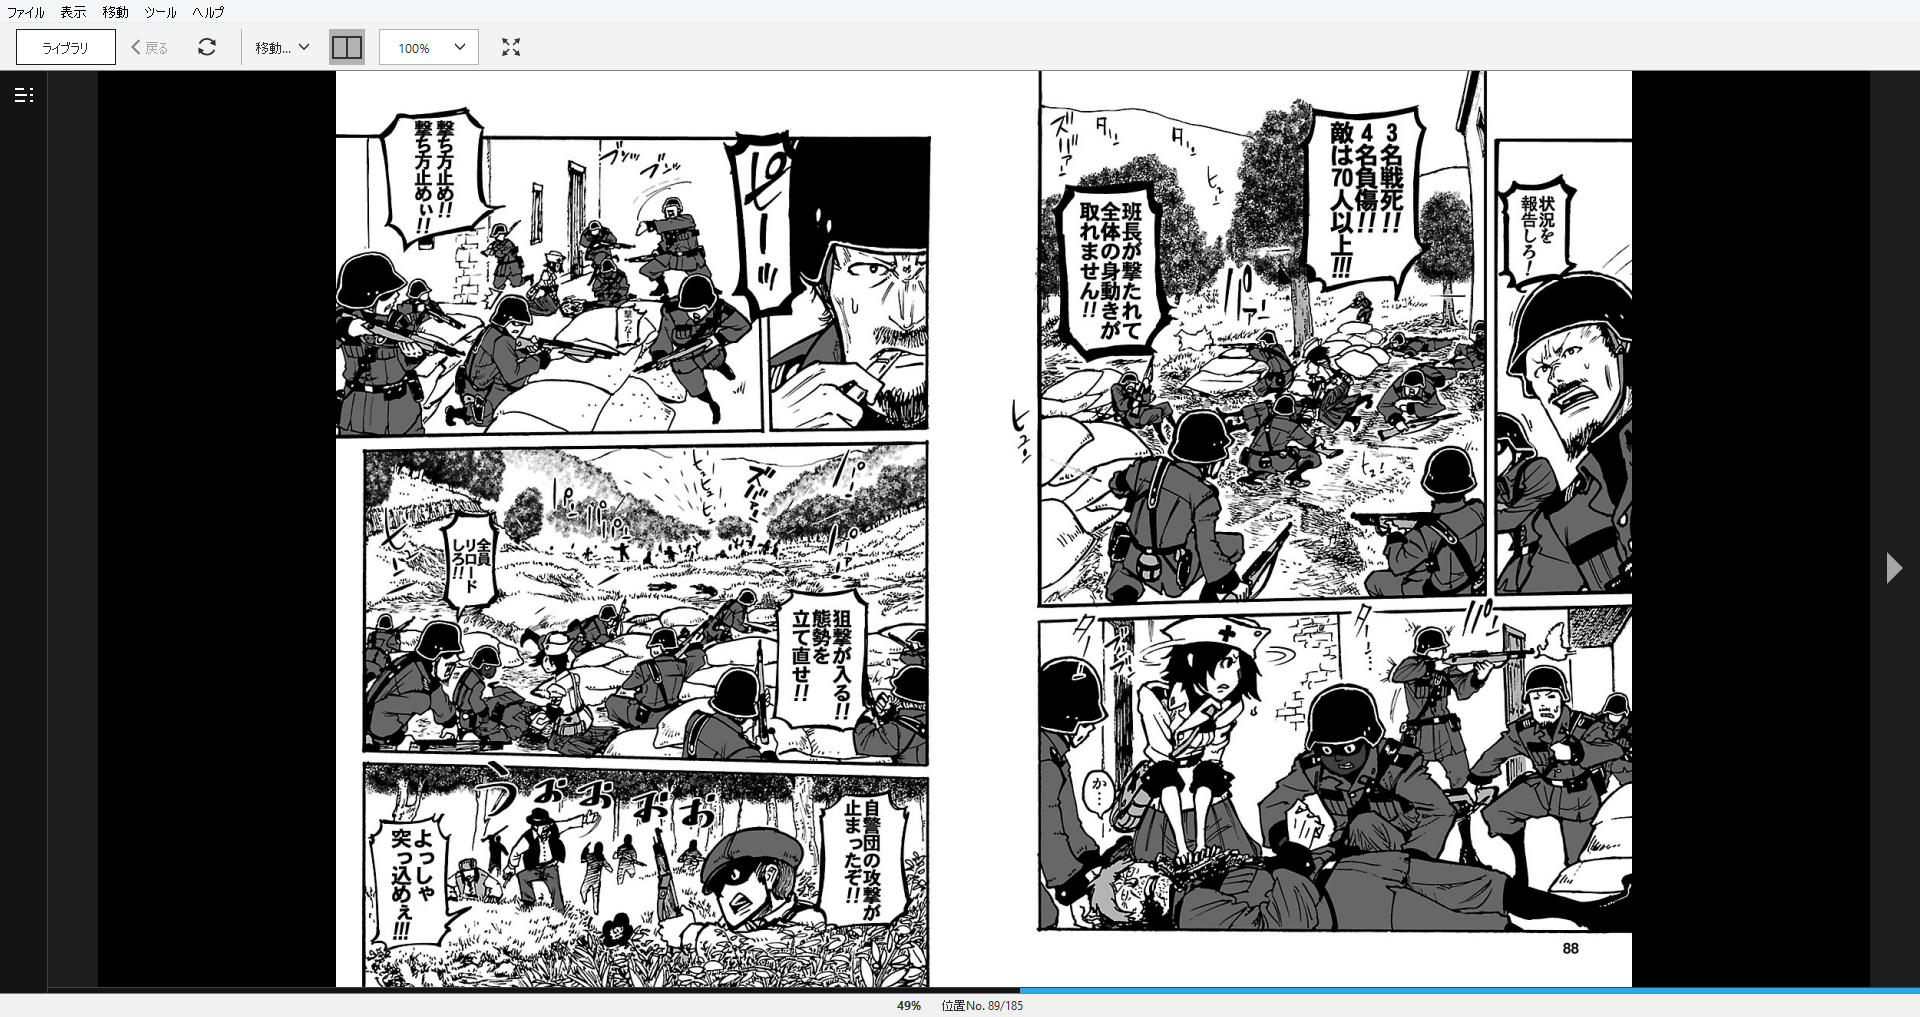Click the refresh sync icon
The width and height of the screenshot is (1920, 1017).
(207, 47)
